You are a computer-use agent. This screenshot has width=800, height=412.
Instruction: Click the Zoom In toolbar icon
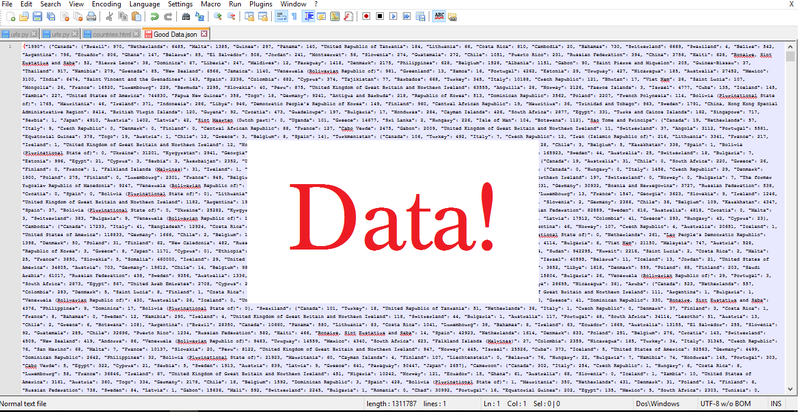(217, 16)
